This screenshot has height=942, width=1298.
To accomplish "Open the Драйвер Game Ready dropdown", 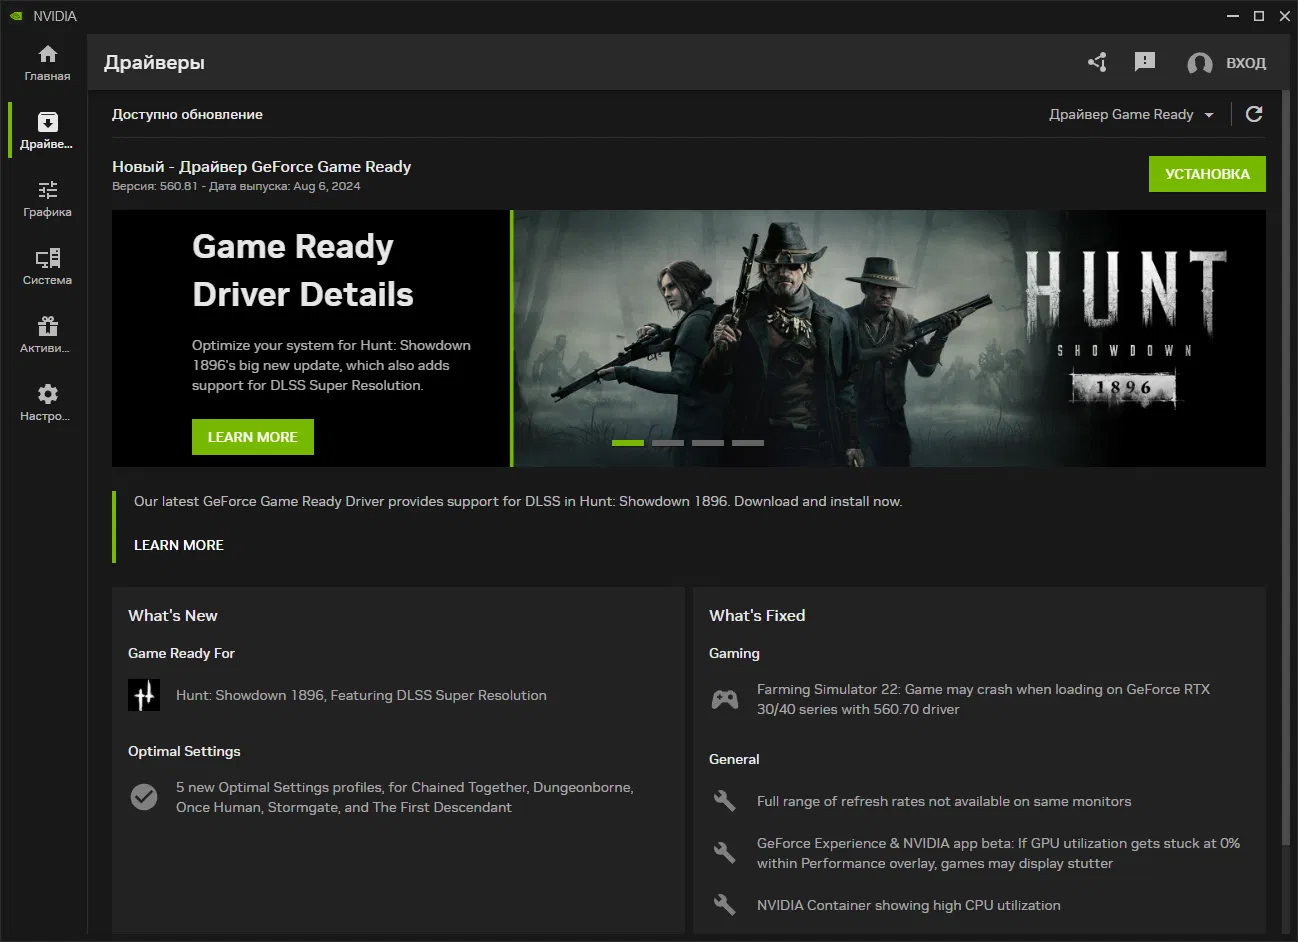I will pos(1131,114).
